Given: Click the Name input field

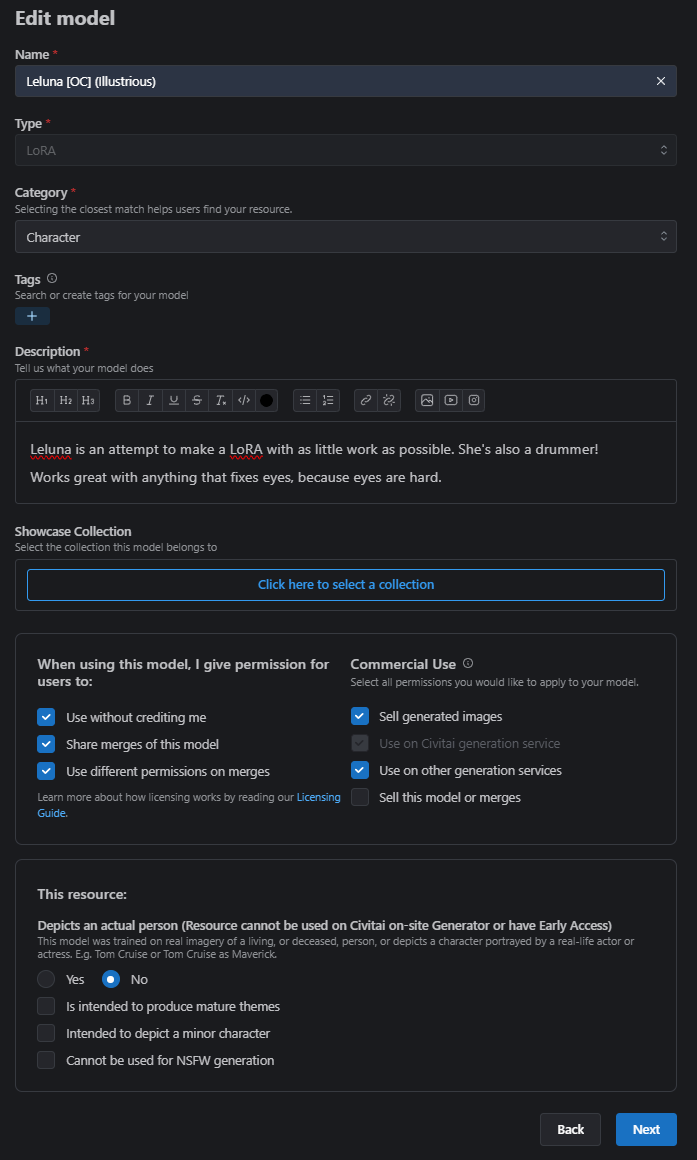Looking at the screenshot, I should pos(346,81).
